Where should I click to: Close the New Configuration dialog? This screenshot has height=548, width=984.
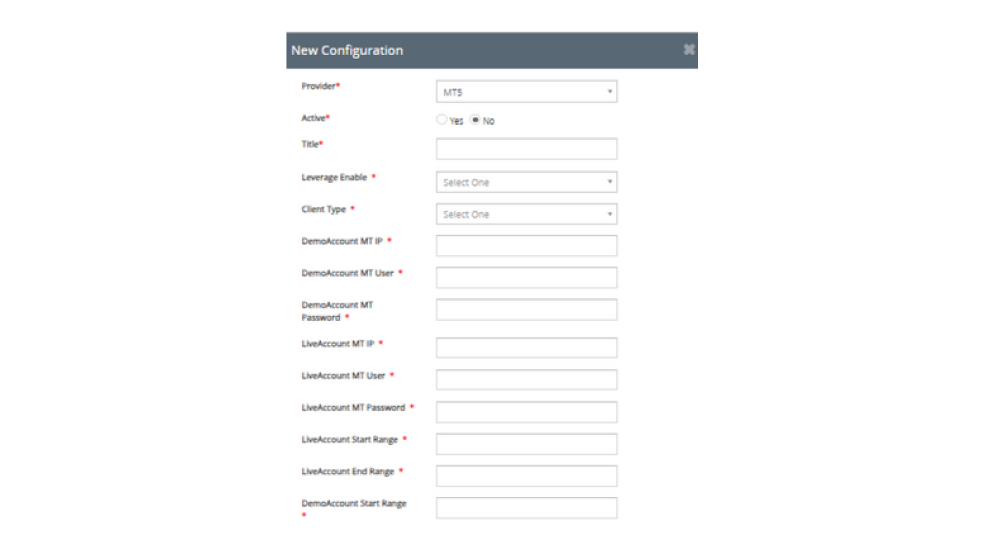tap(689, 49)
